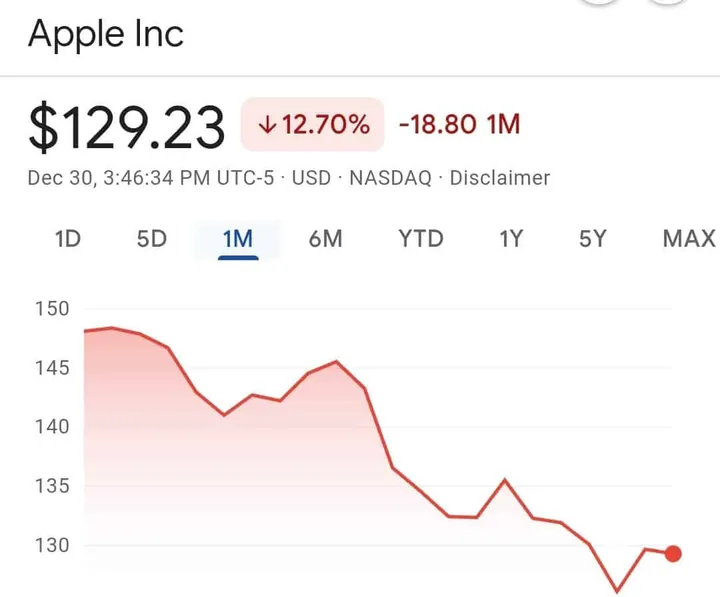Click the down arrow in percent badge
Viewport: 720px width, 597px height.
pyautogui.click(x=266, y=126)
